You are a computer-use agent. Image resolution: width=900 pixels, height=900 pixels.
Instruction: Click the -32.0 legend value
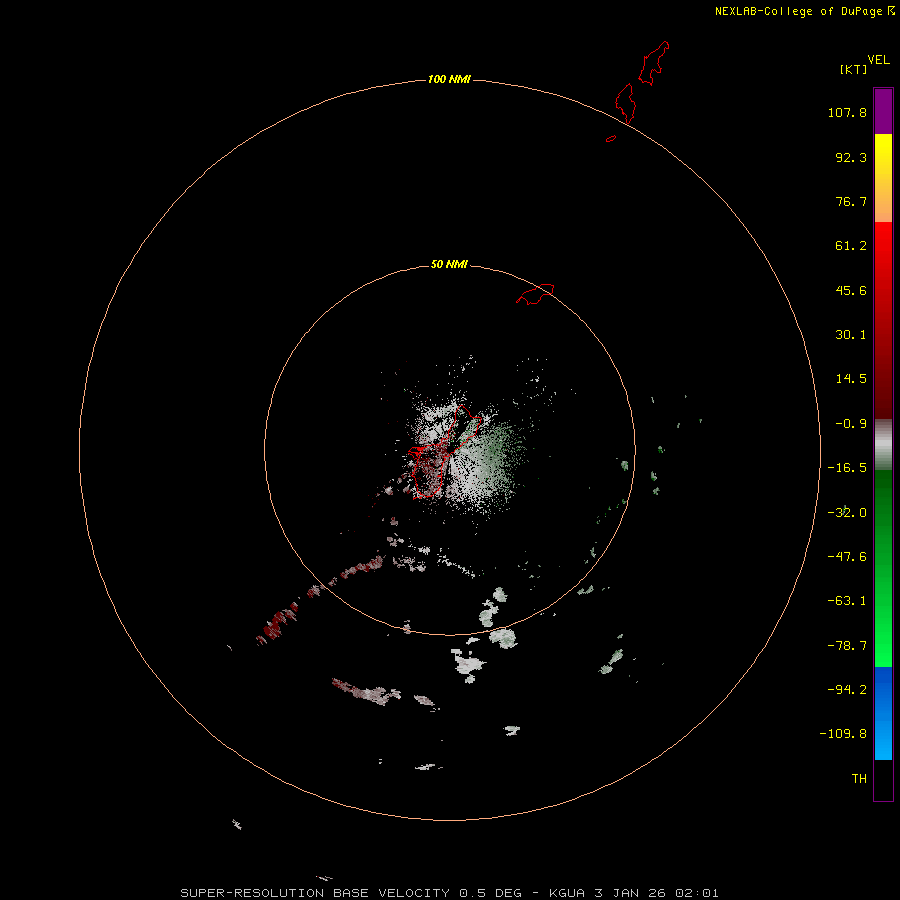click(847, 513)
